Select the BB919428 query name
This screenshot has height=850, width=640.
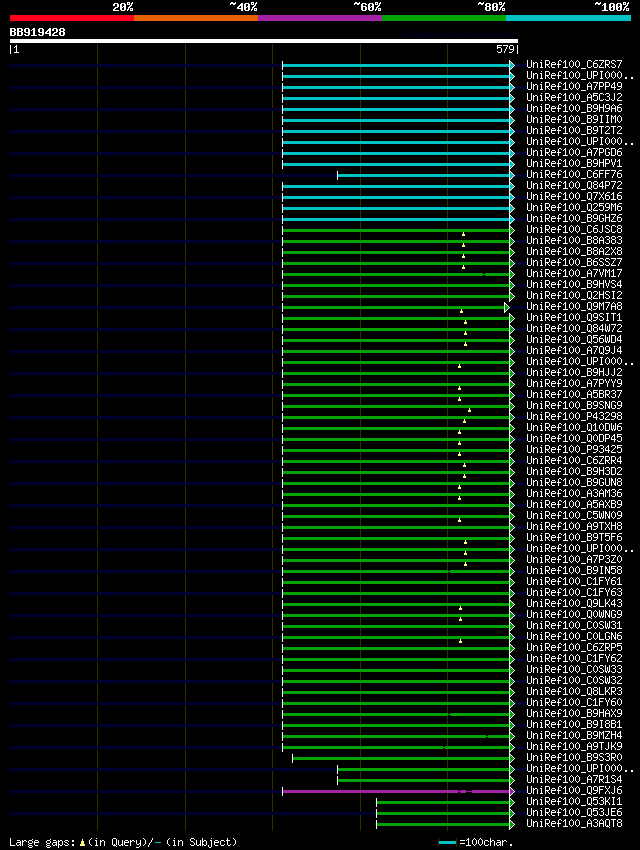(37, 32)
